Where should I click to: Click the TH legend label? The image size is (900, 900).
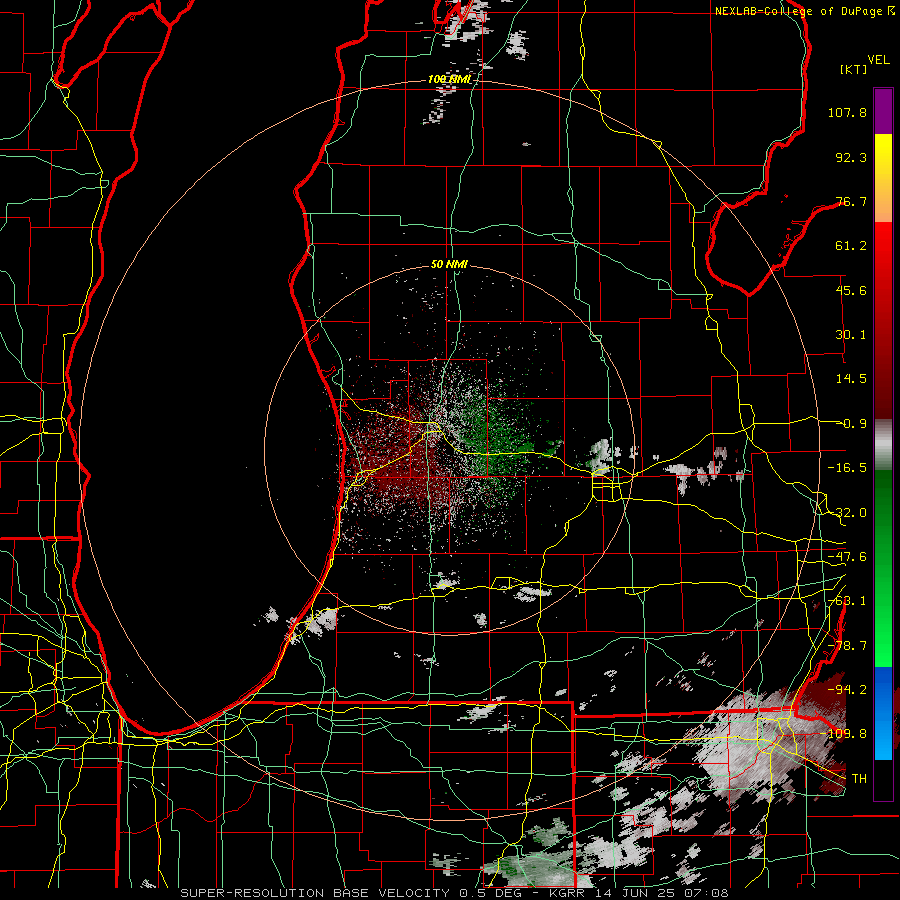pyautogui.click(x=859, y=778)
